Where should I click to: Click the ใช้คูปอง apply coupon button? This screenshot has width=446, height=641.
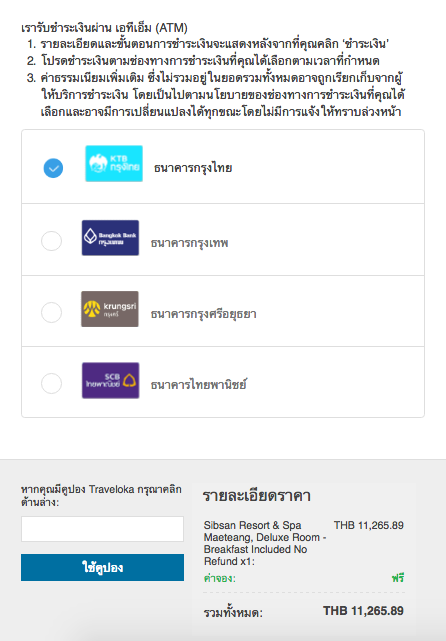103,567
